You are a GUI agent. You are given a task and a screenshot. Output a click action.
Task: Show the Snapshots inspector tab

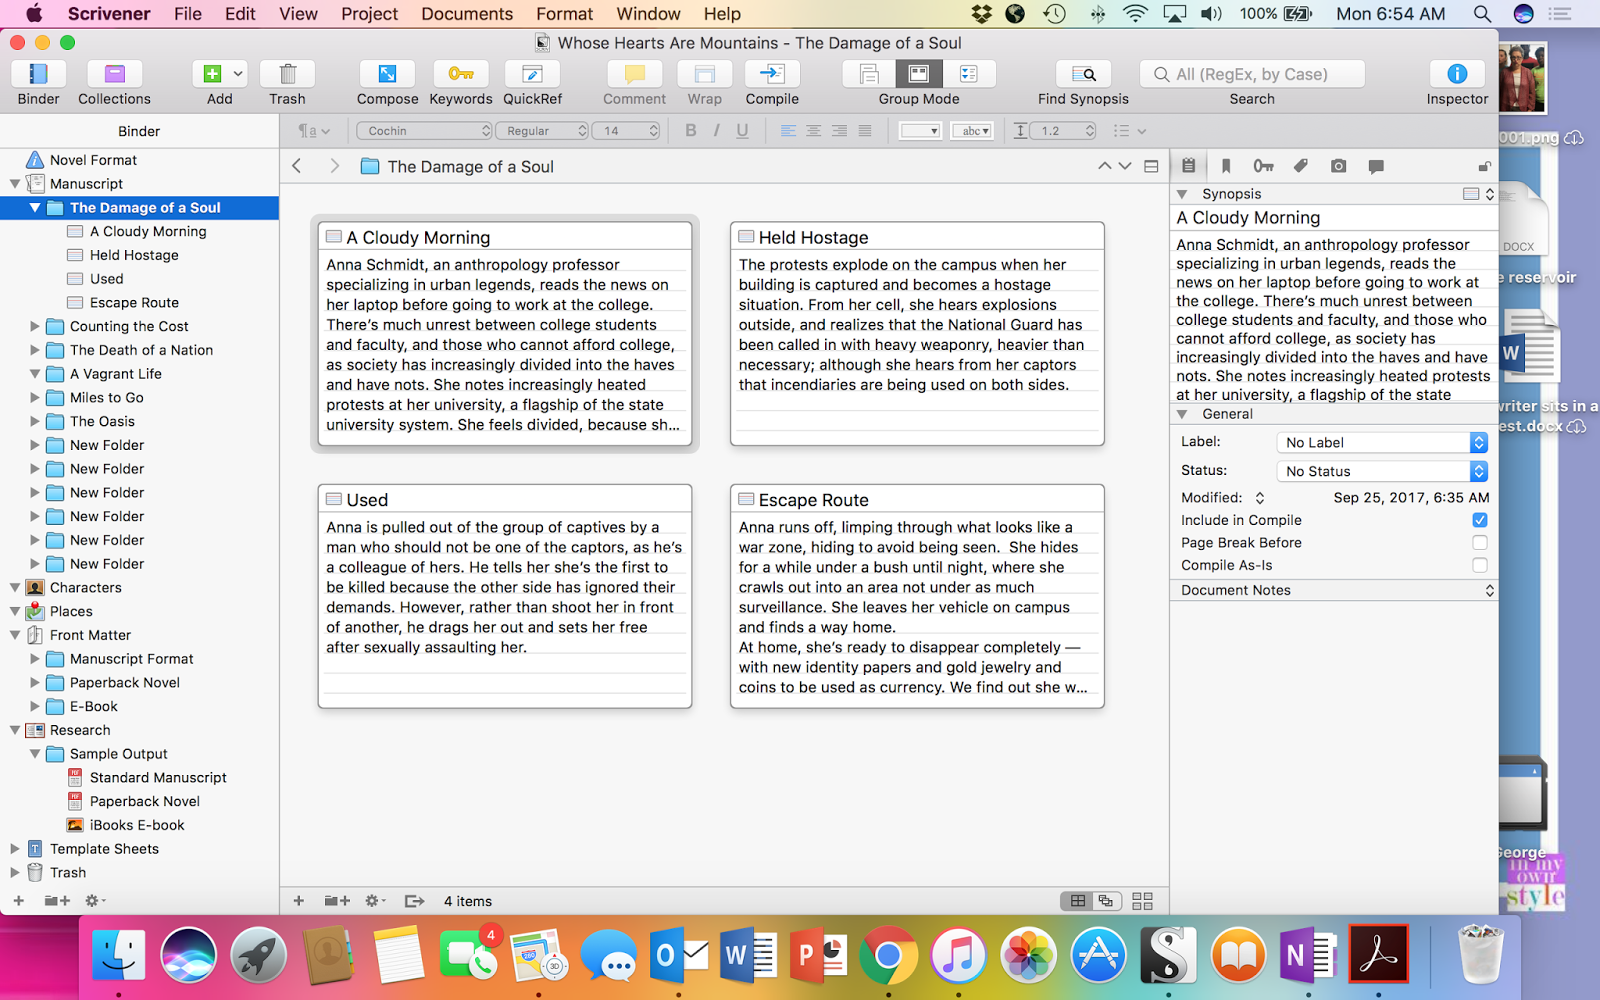(1338, 166)
